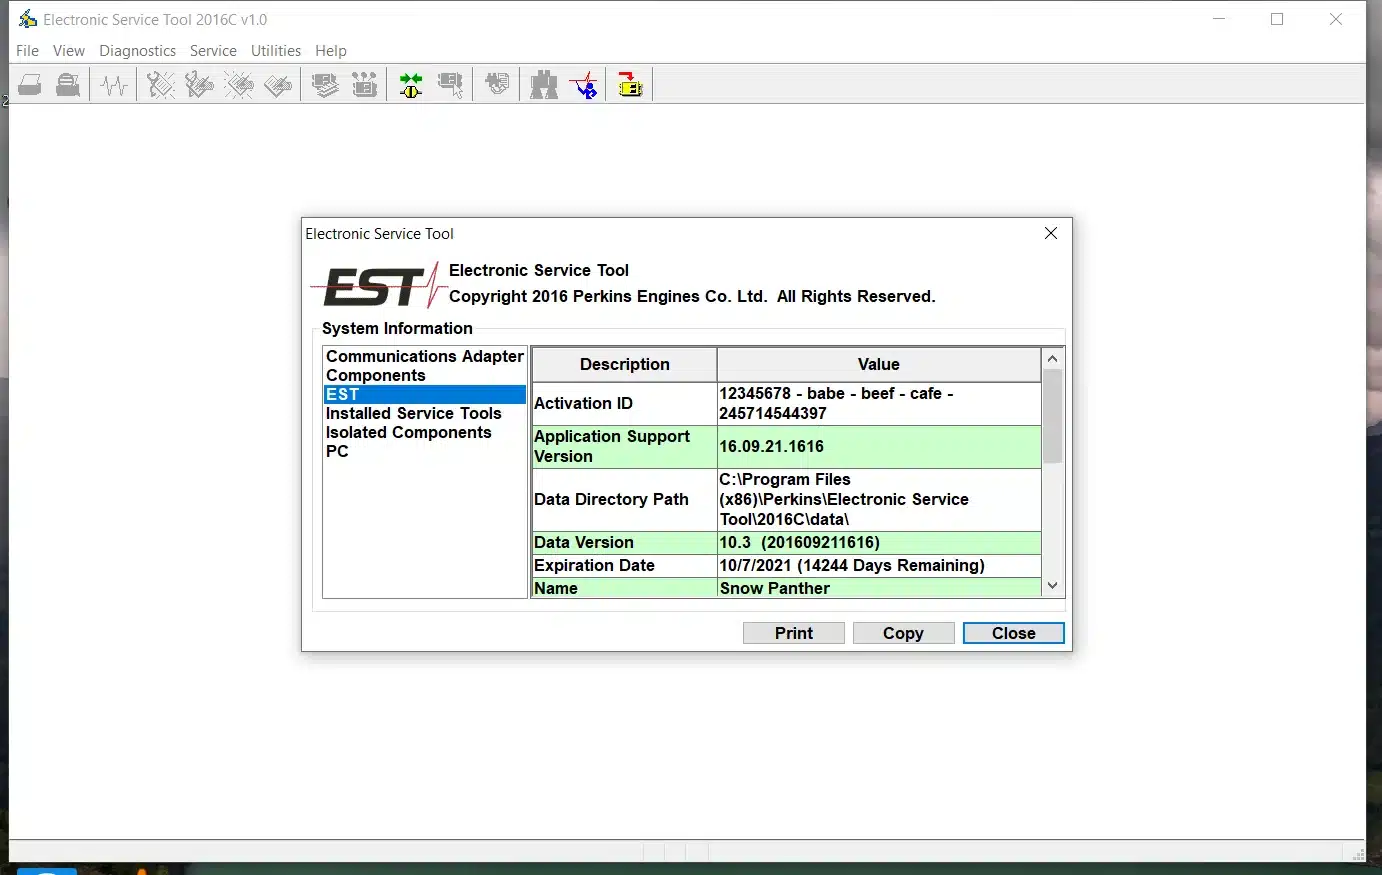Screen dimensions: 1382x875
Task: Click the red-arrow flash ECM icon
Action: (630, 85)
